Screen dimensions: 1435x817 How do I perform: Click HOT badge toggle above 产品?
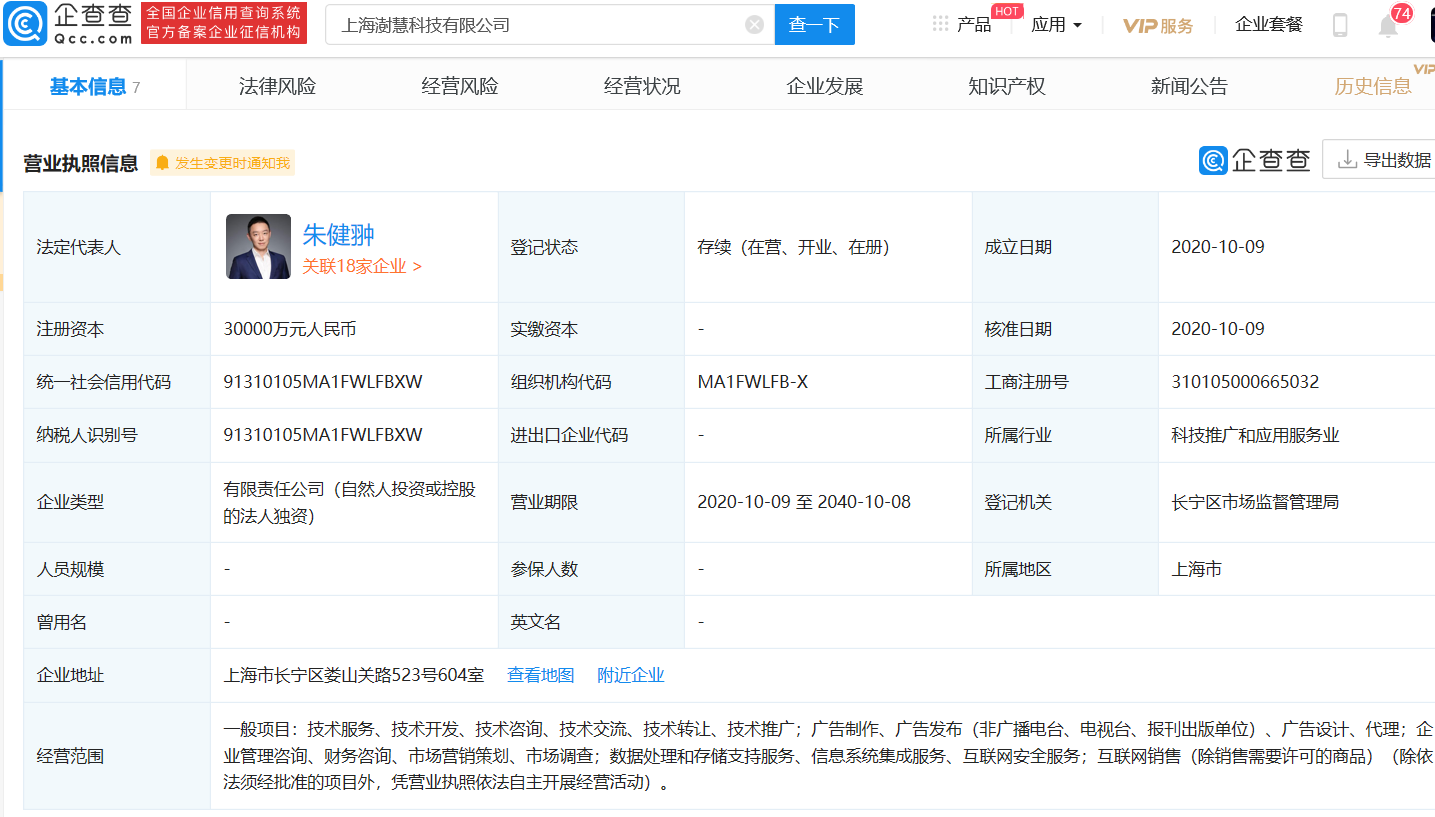click(1006, 11)
